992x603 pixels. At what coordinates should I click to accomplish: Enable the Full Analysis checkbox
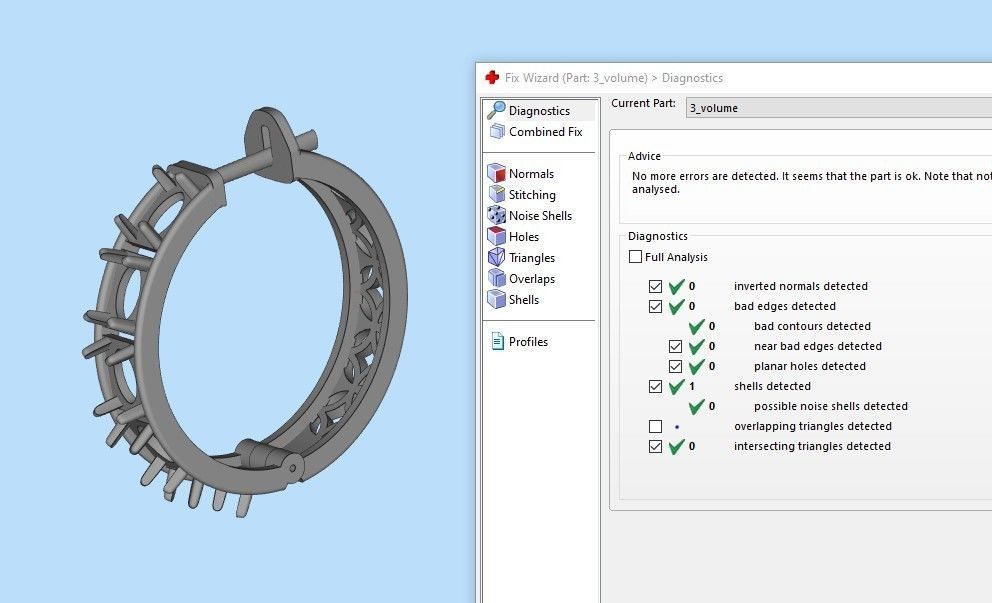pyautogui.click(x=635, y=256)
